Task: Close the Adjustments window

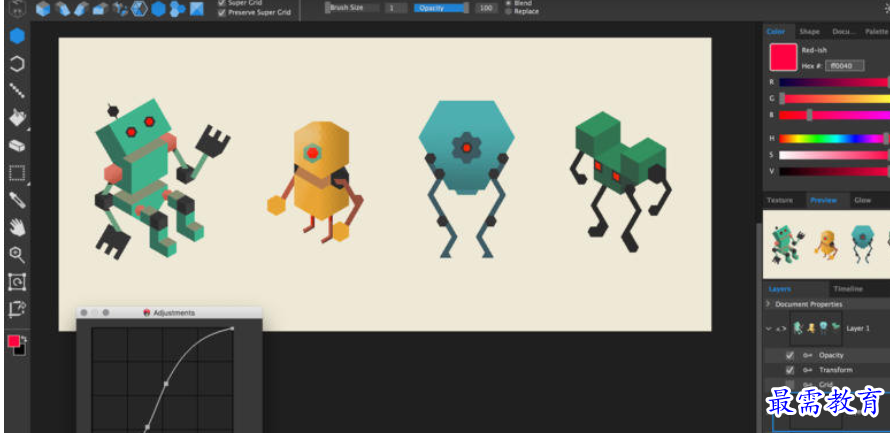Action: [x=84, y=313]
